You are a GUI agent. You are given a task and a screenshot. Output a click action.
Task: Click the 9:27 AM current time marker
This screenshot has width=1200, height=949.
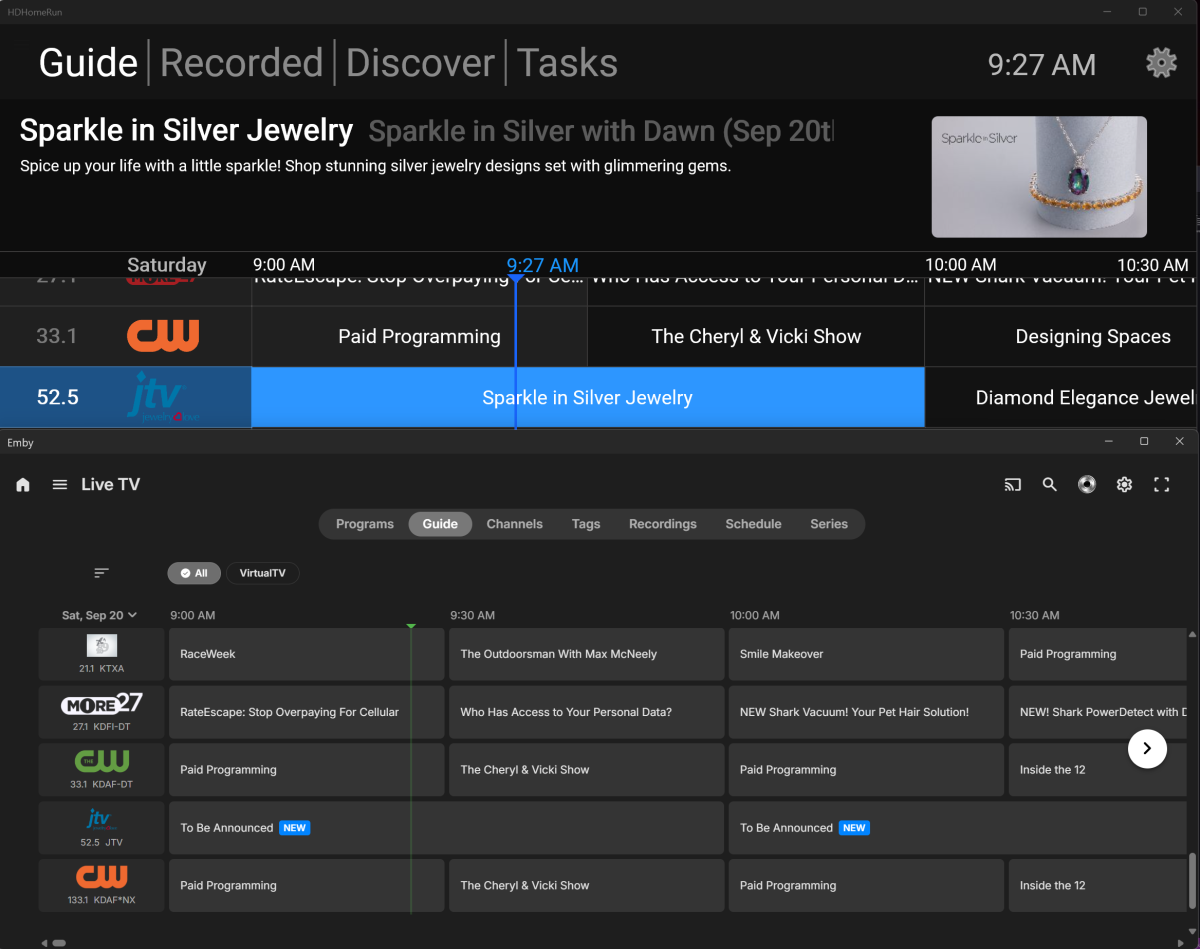coord(542,265)
